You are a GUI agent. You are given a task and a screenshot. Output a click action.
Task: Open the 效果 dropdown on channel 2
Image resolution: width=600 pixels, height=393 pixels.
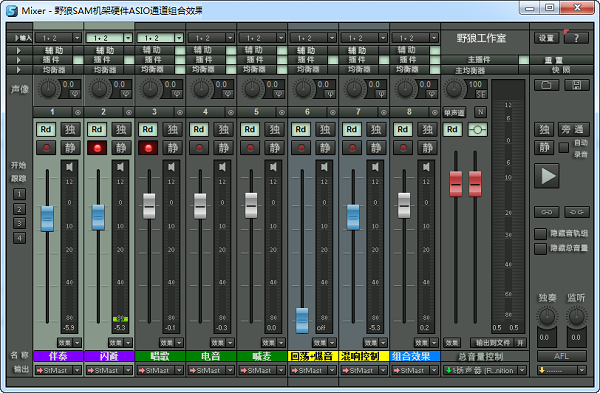[121, 342]
